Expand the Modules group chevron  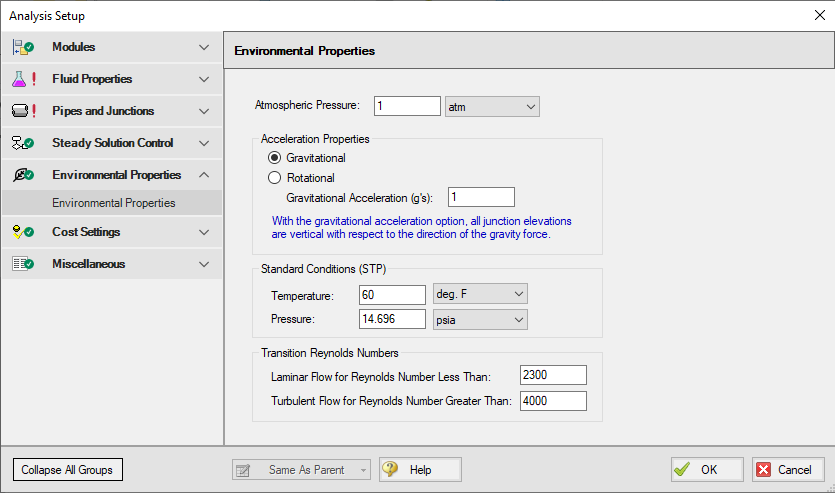pos(204,47)
